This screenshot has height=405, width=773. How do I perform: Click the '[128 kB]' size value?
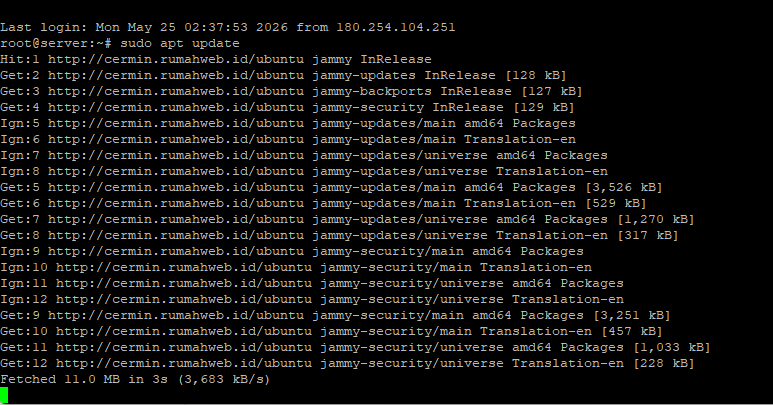[x=536, y=76]
